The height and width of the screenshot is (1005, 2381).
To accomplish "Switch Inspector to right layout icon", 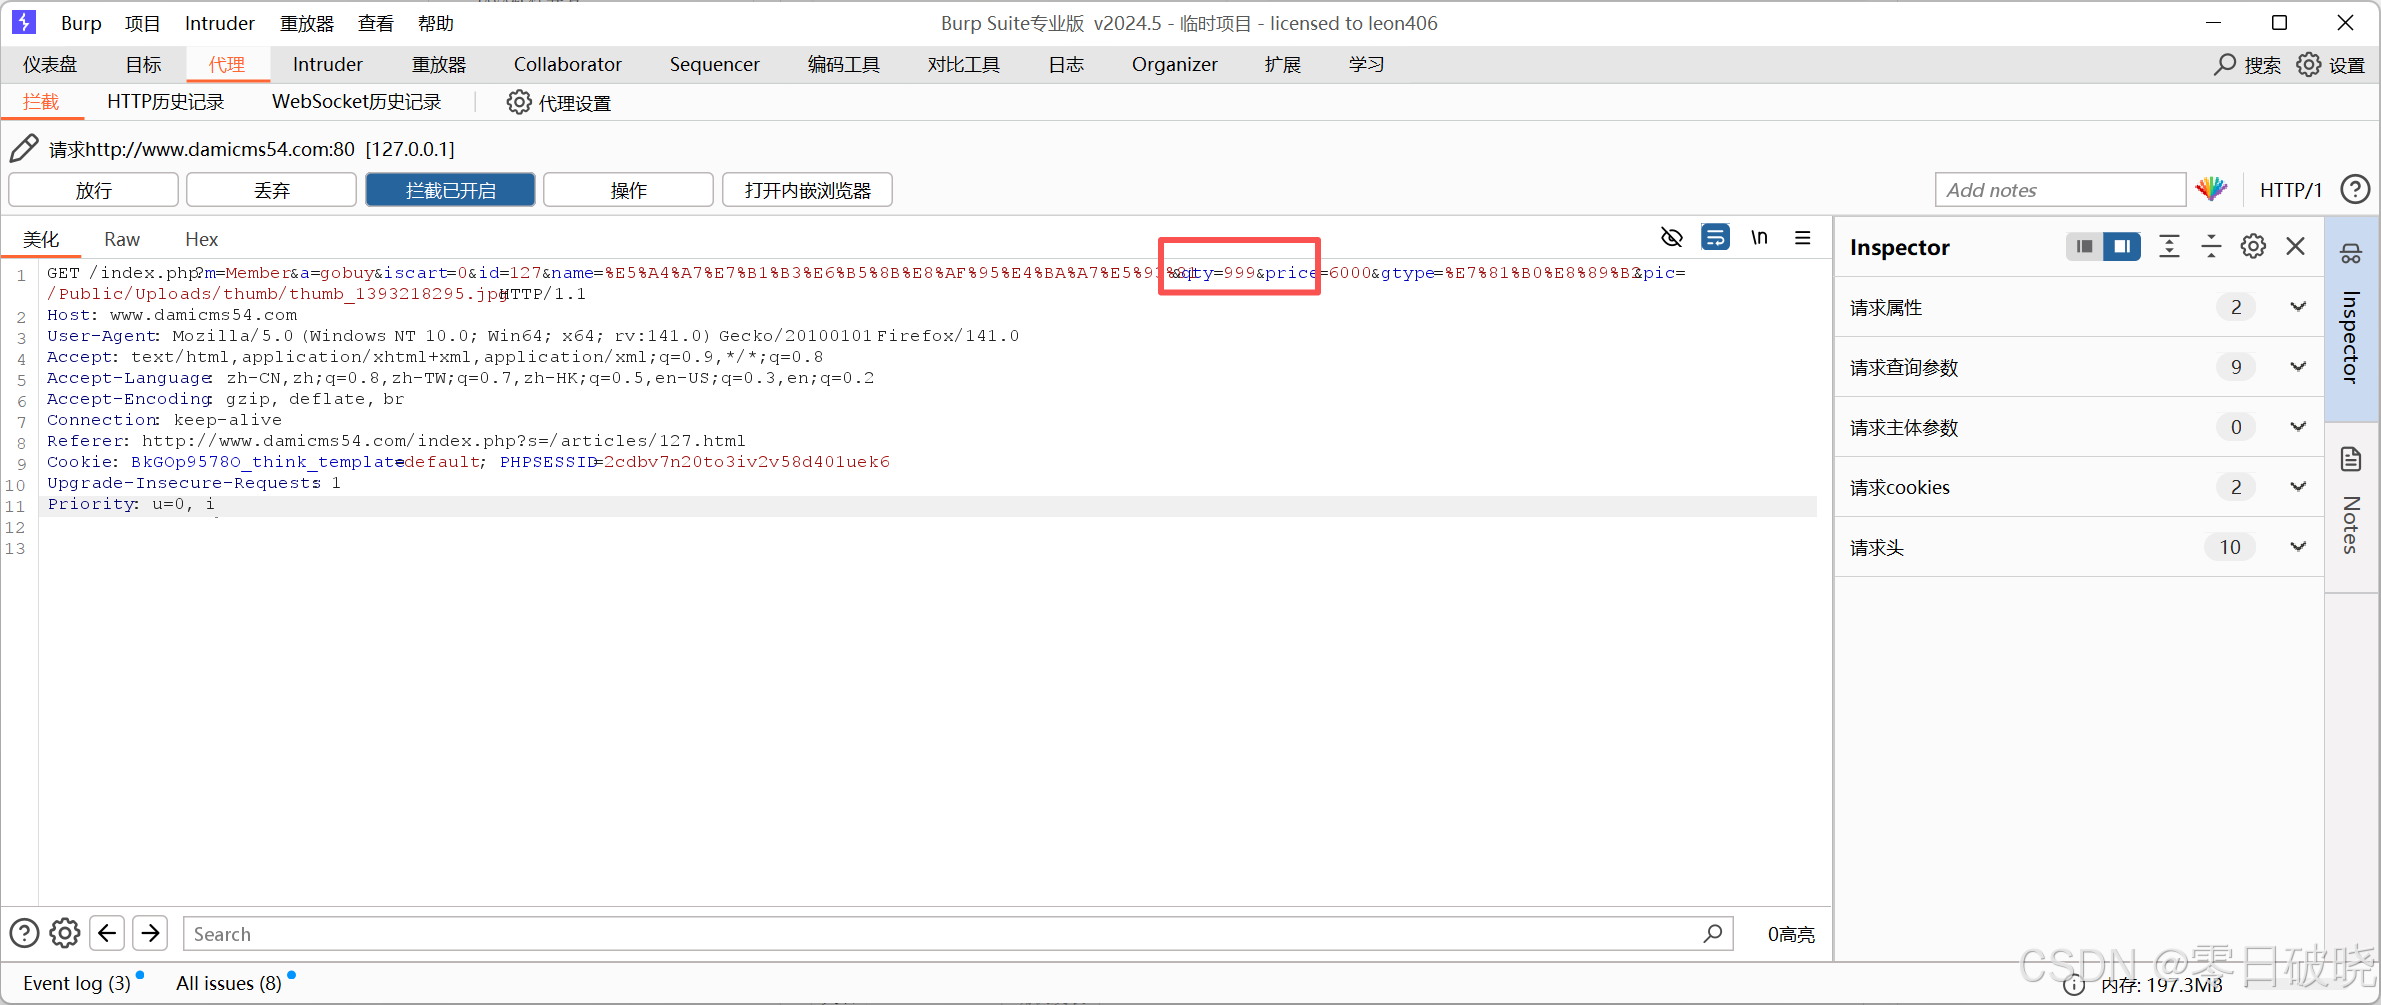I will coord(2121,247).
